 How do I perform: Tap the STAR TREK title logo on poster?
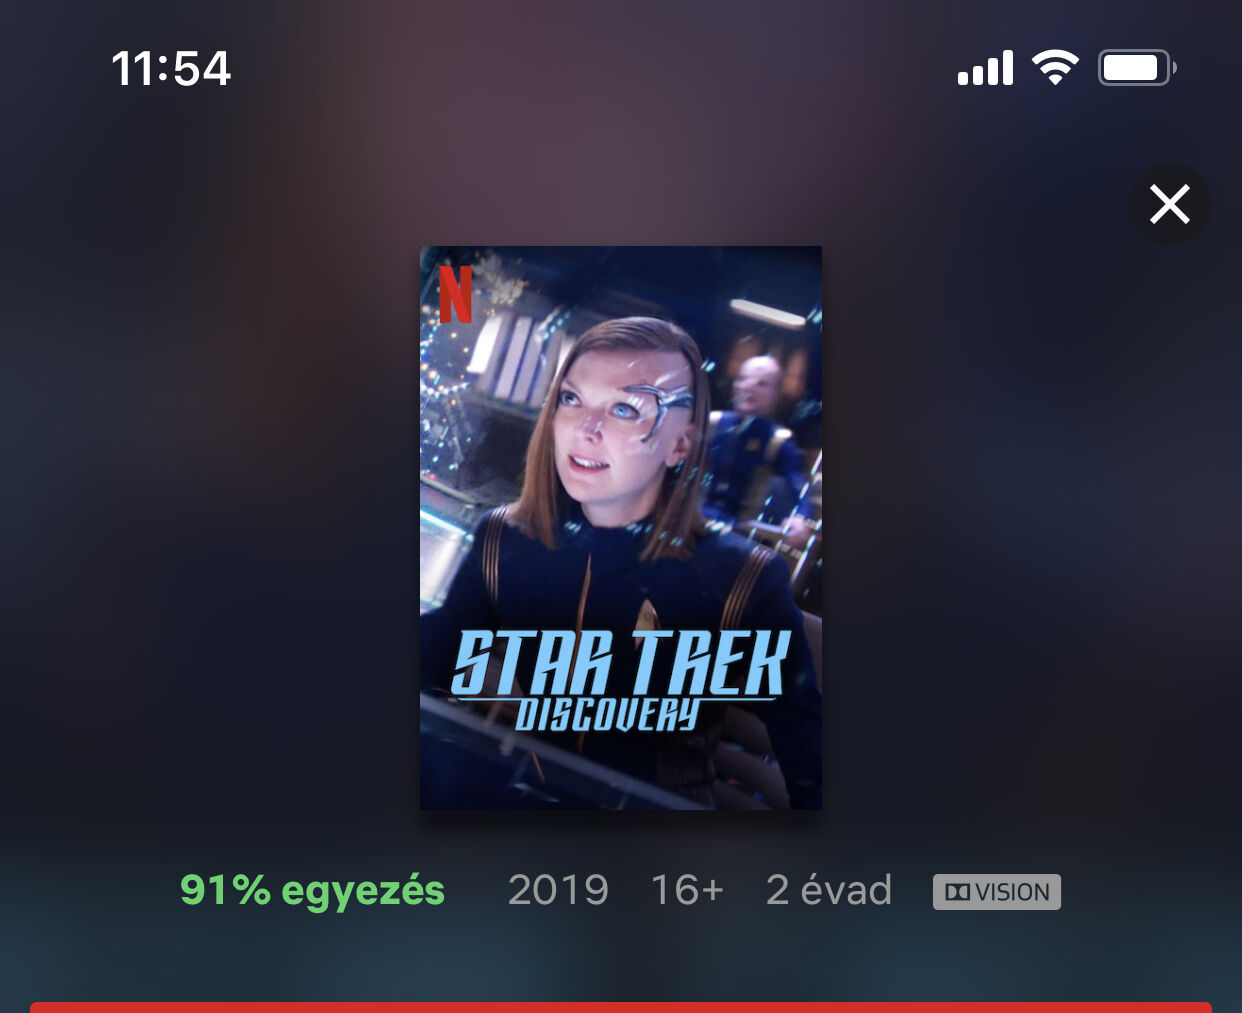point(620,663)
